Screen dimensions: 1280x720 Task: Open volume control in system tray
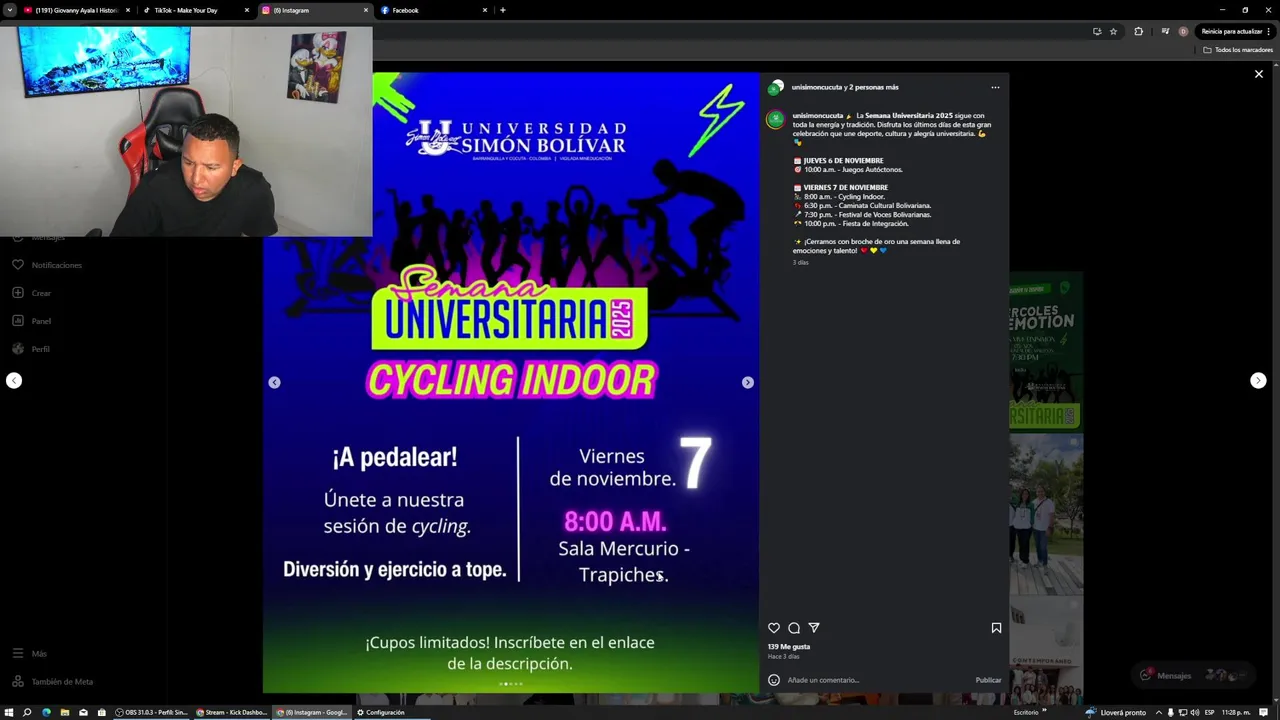pyautogui.click(x=1195, y=712)
